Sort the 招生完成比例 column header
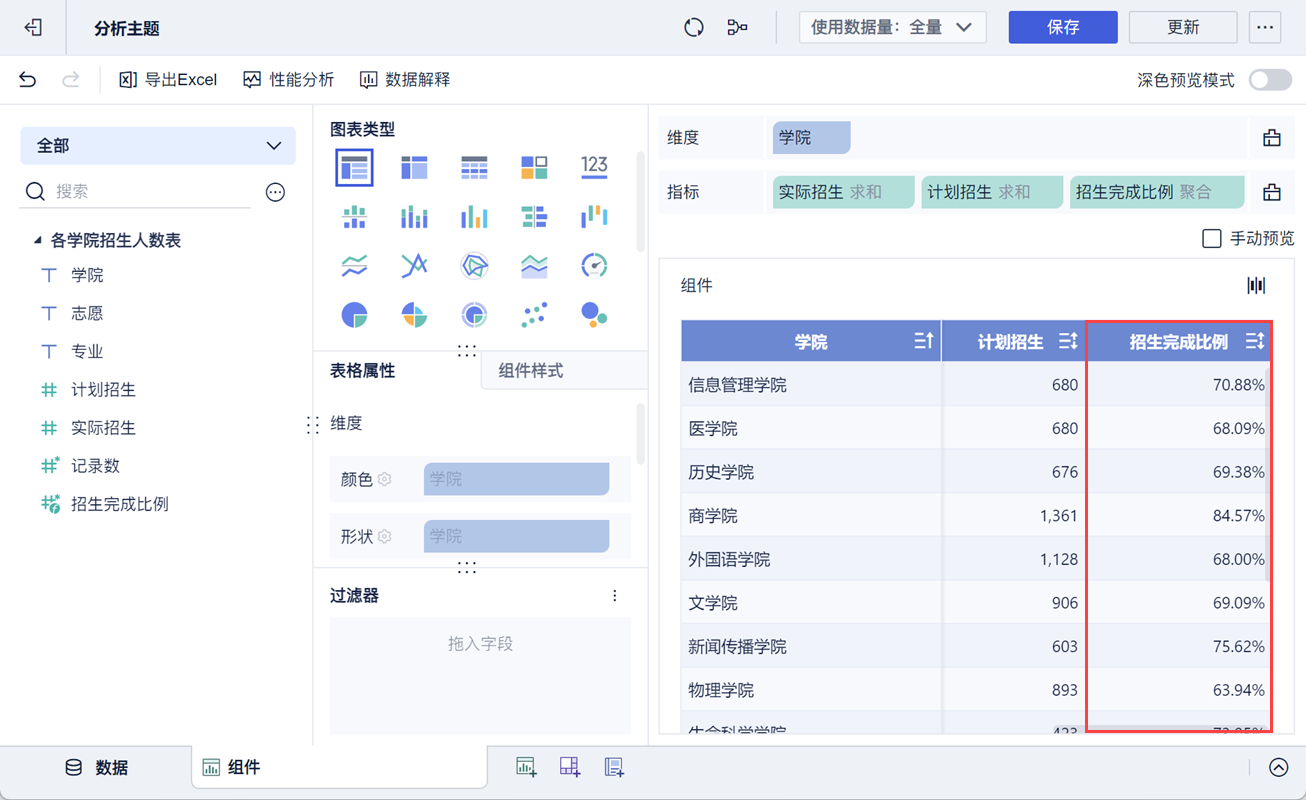The width and height of the screenshot is (1306, 800). coord(1255,342)
